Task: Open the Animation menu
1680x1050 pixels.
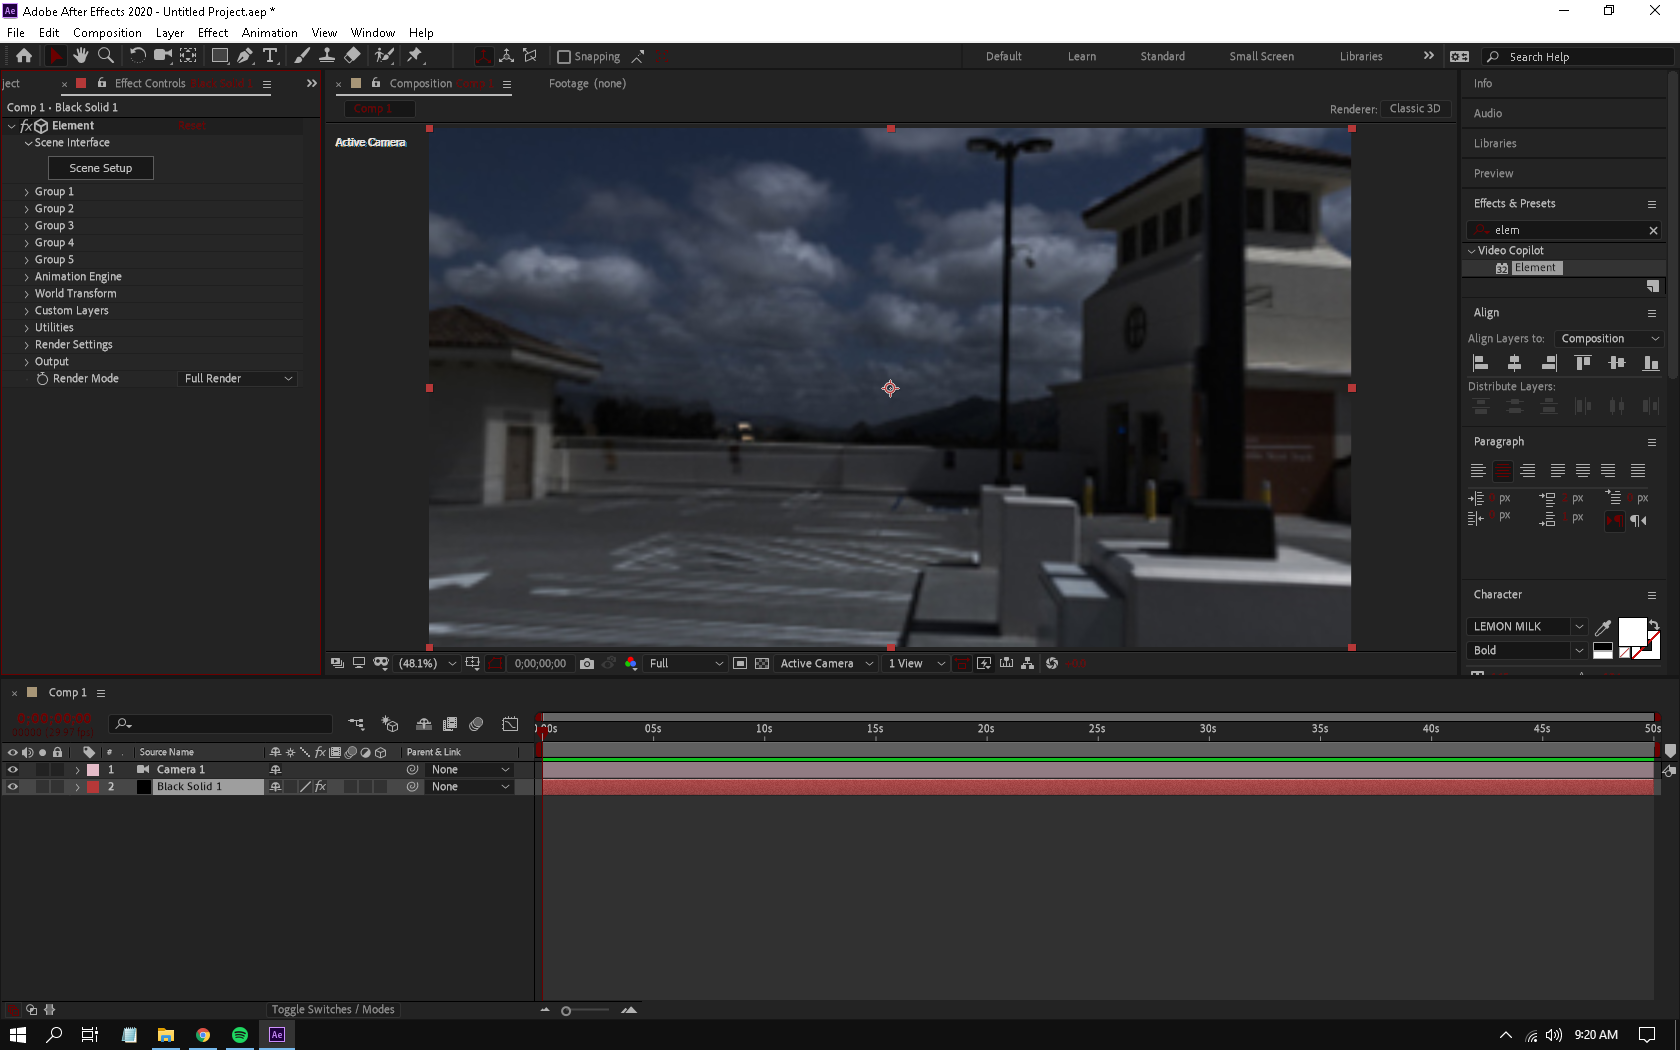Action: 269,32
